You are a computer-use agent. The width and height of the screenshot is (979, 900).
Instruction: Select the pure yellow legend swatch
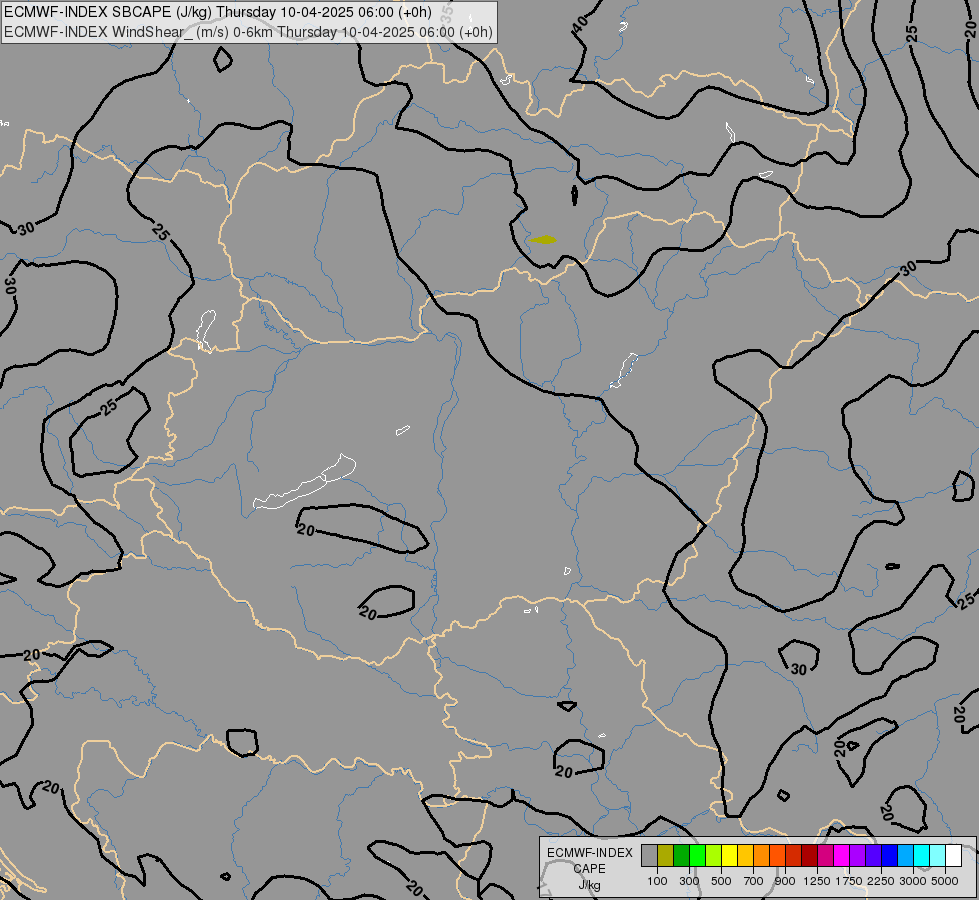tap(729, 855)
